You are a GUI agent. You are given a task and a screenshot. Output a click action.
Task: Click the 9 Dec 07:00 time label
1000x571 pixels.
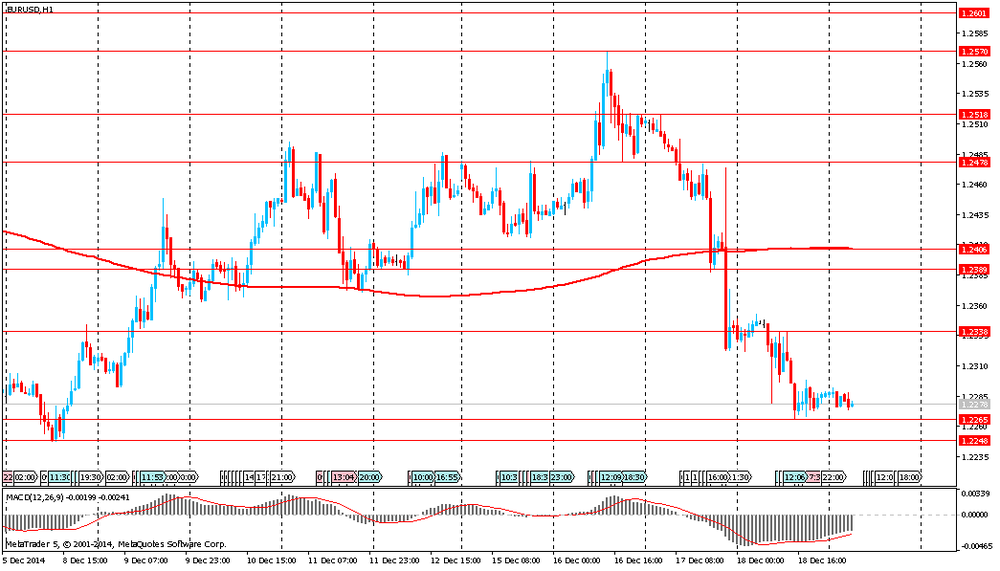coord(145,561)
